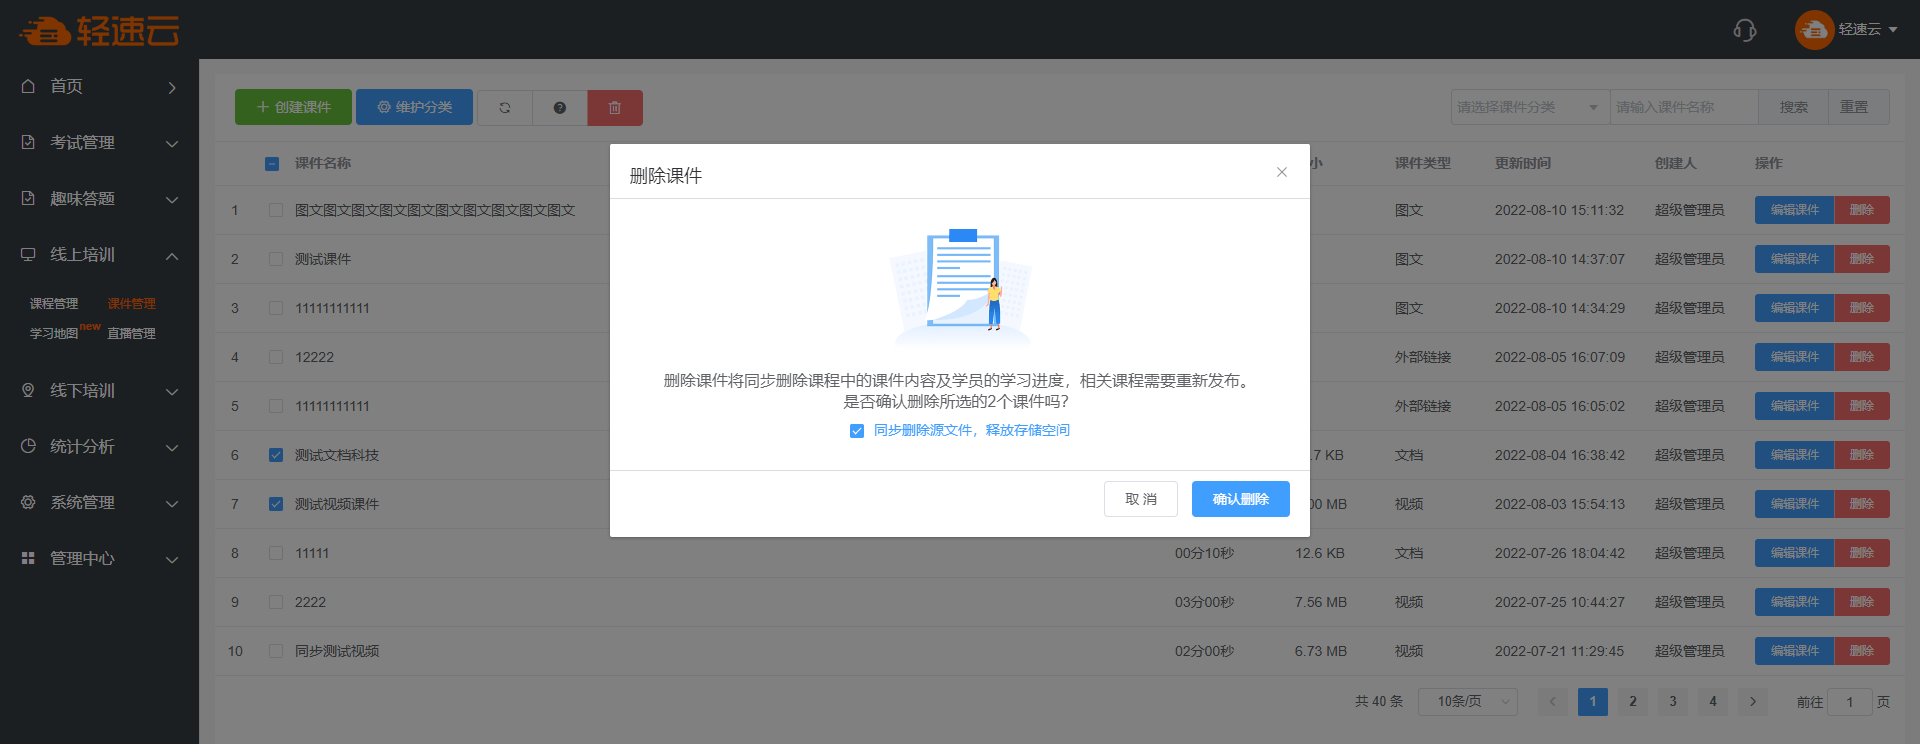Click the 请输入课件名称 search input field
Screen dimensions: 1920x744
pos(1683,107)
